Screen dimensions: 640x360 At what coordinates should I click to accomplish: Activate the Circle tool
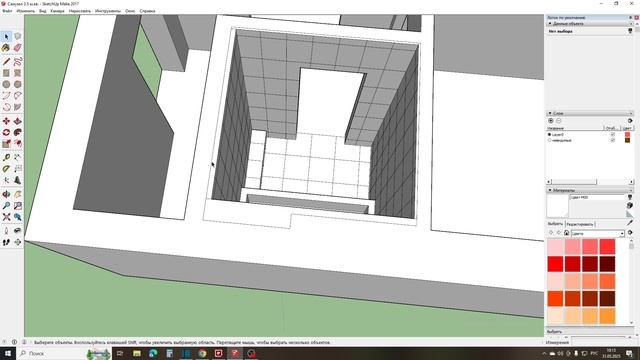(6, 84)
